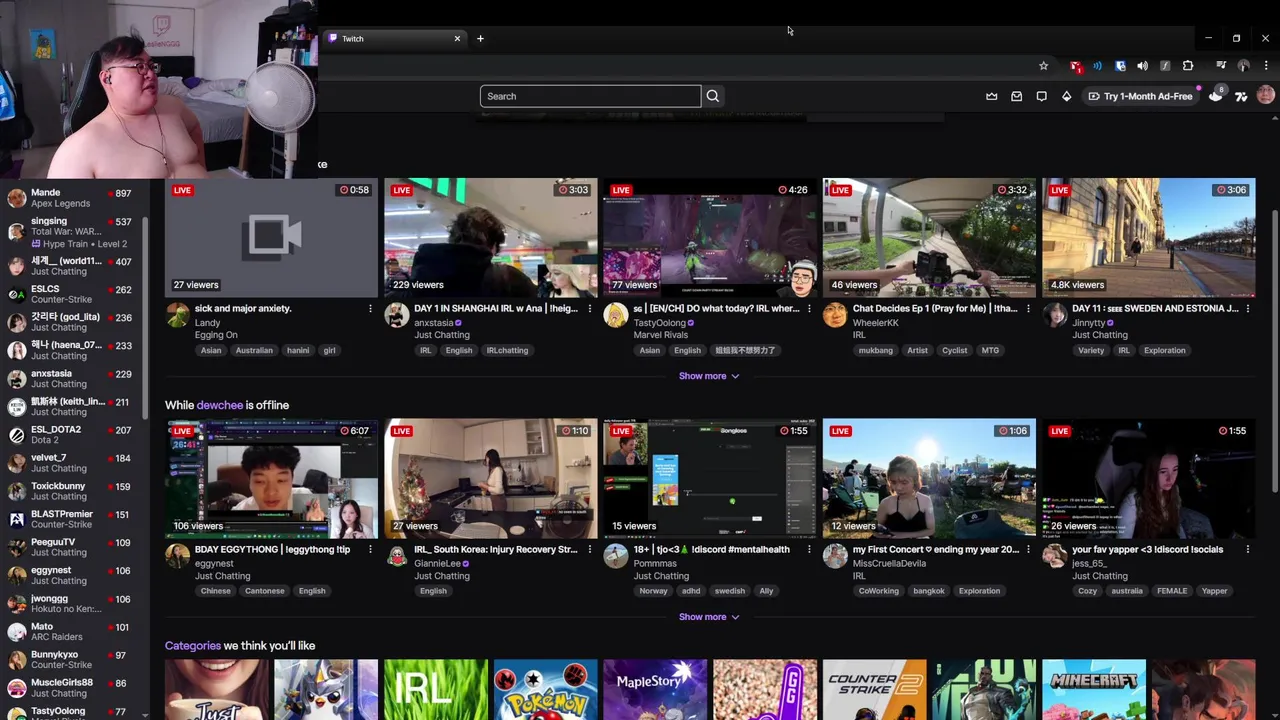The height and width of the screenshot is (720, 1280).
Task: Open singsing channel in sidebar
Action: (72, 231)
